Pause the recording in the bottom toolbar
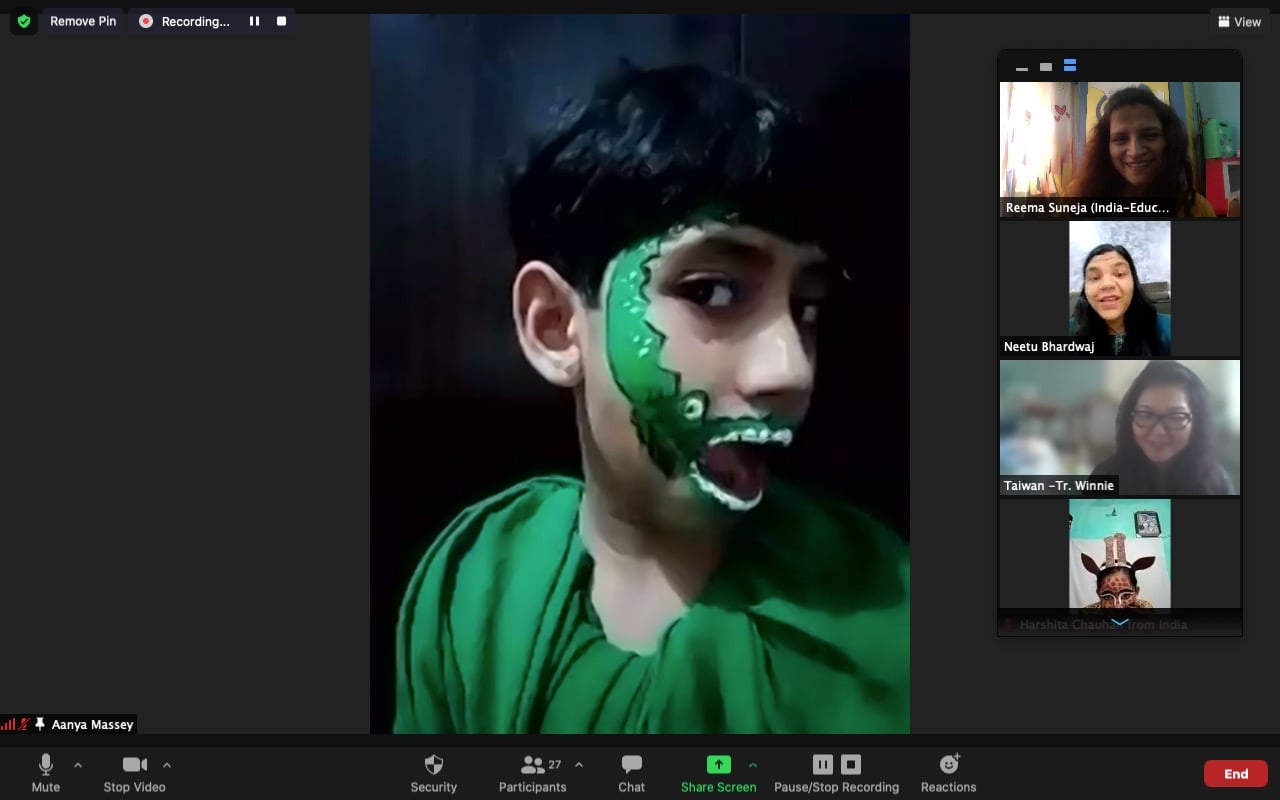 coord(822,765)
